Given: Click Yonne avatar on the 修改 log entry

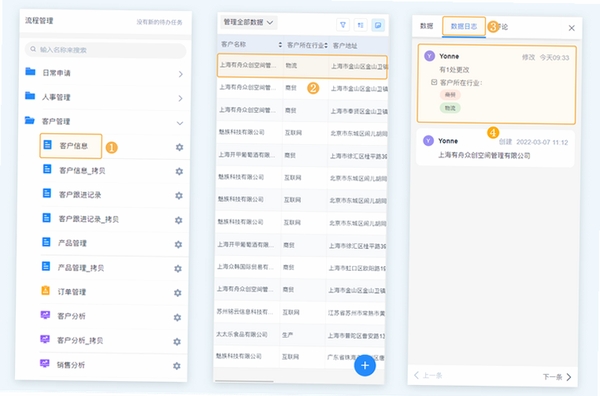Looking at the screenshot, I should point(430,56).
